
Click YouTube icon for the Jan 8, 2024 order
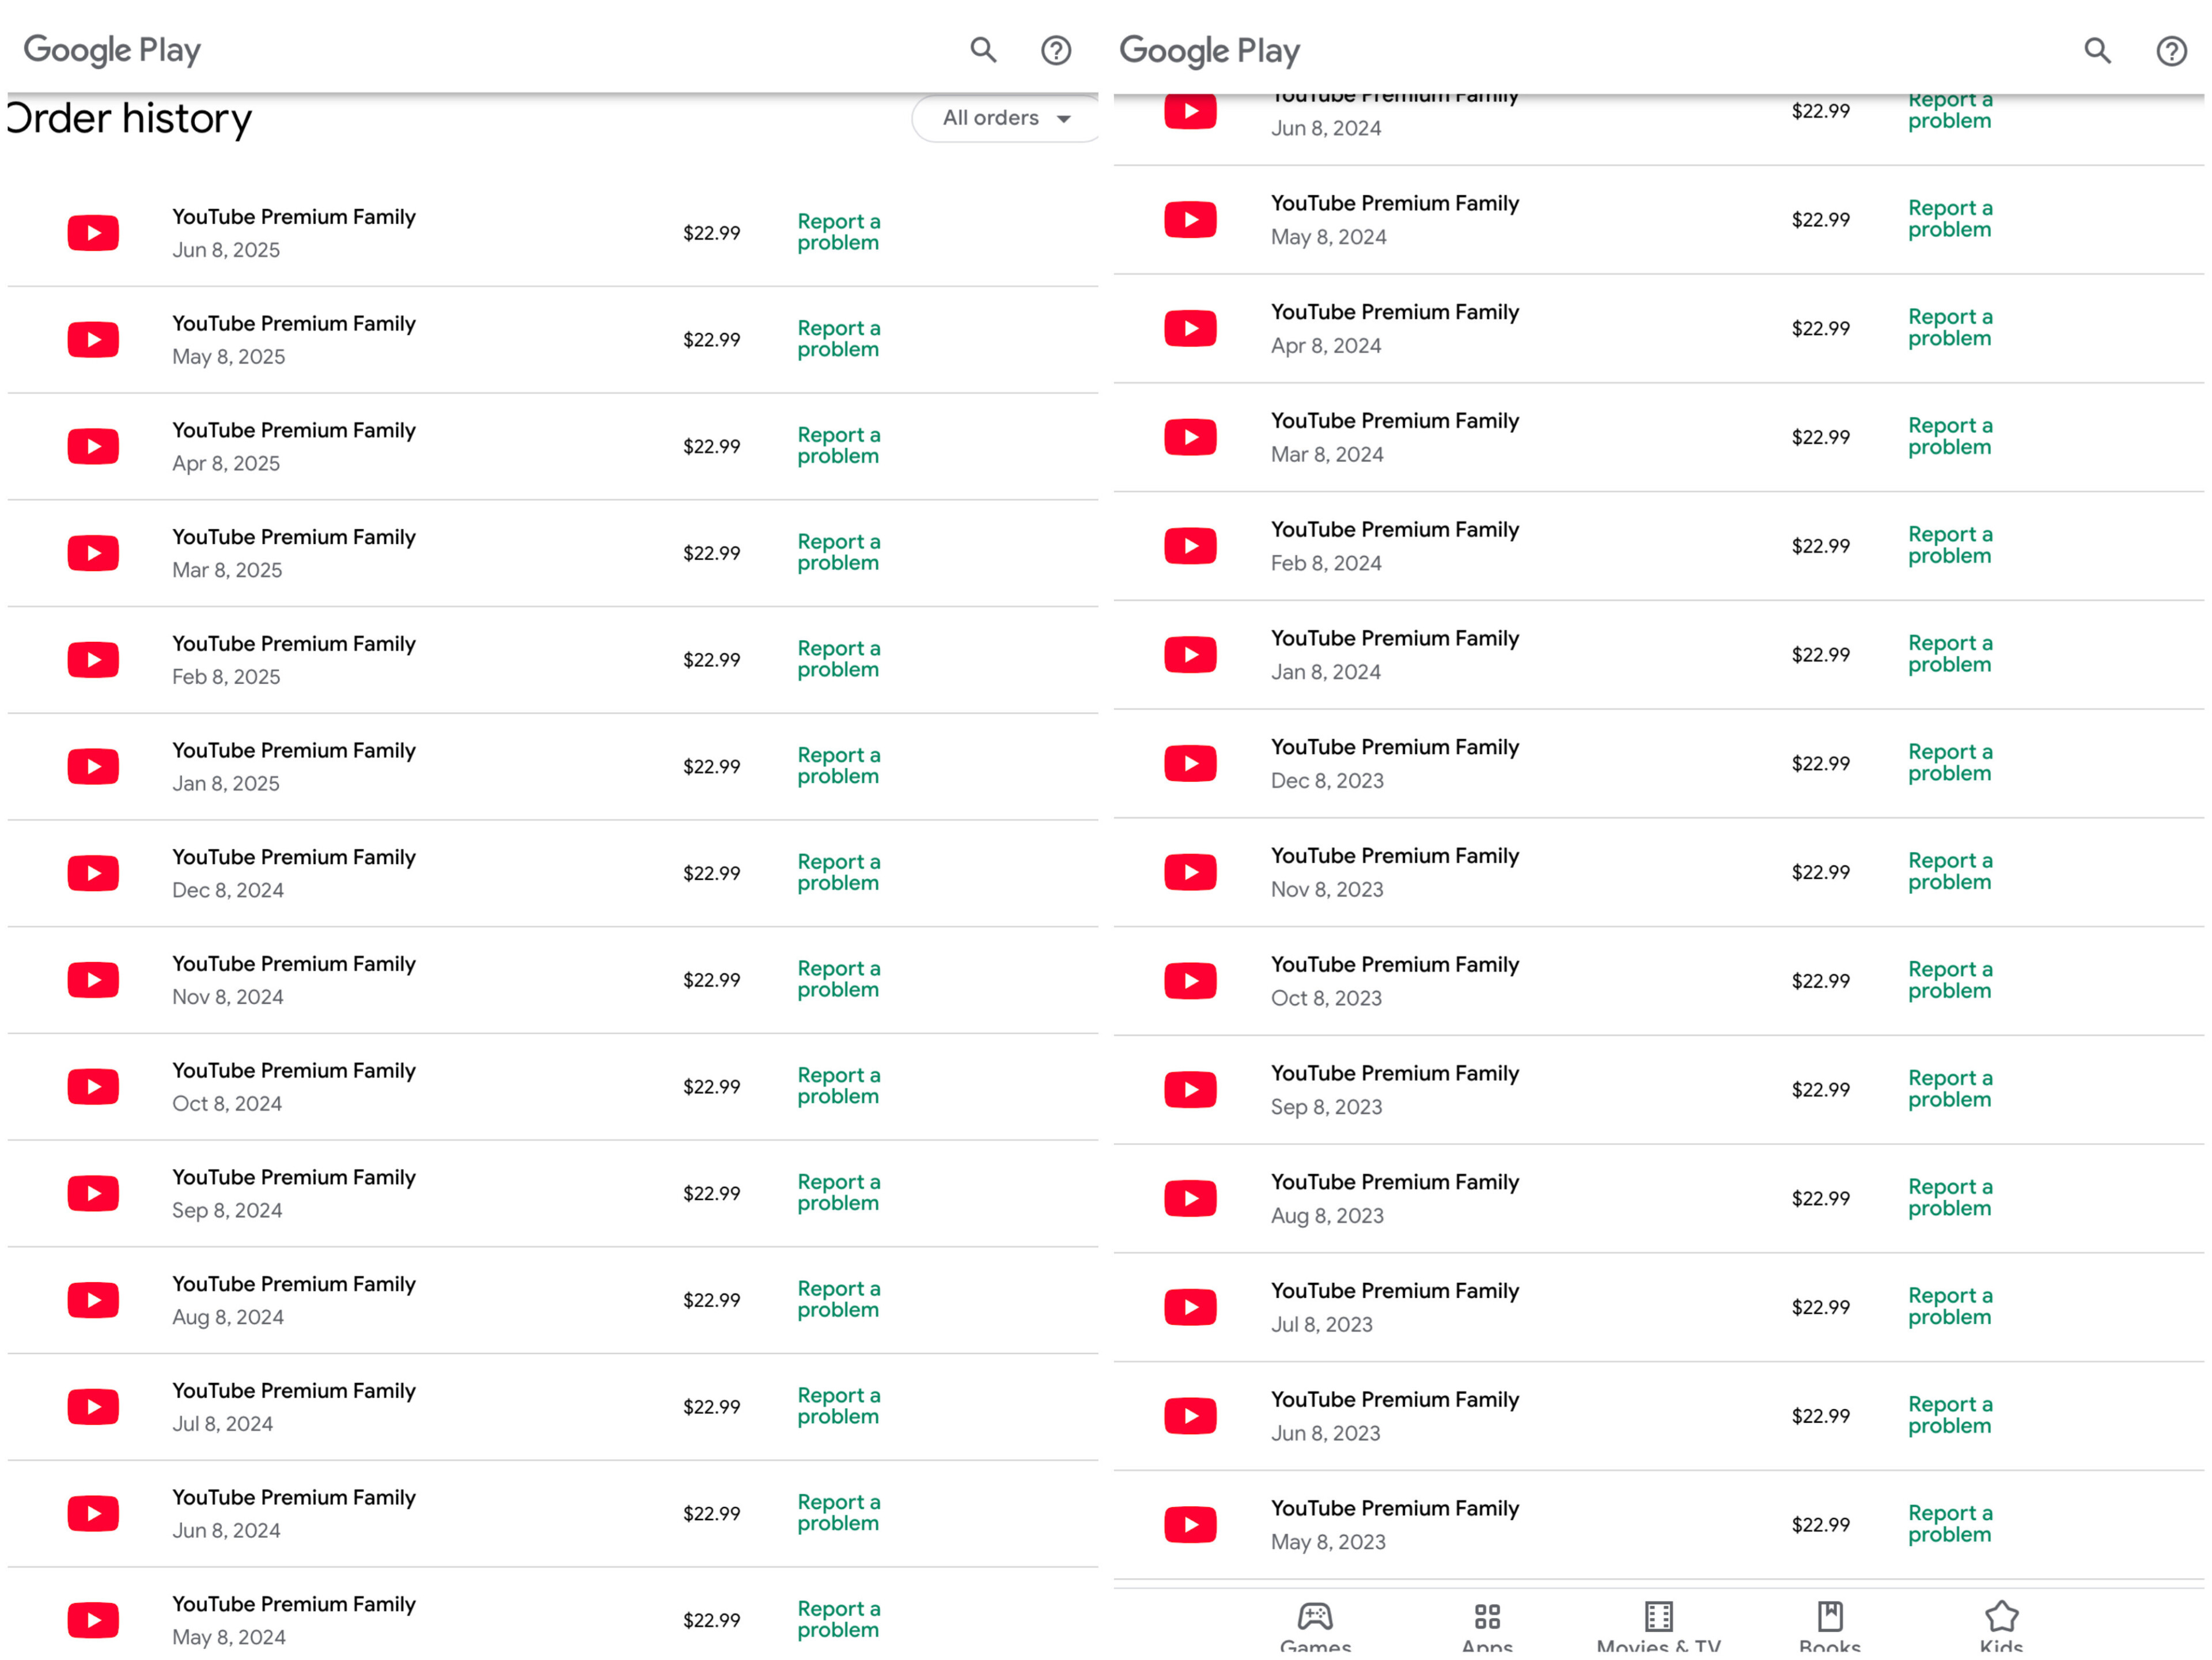click(1190, 655)
